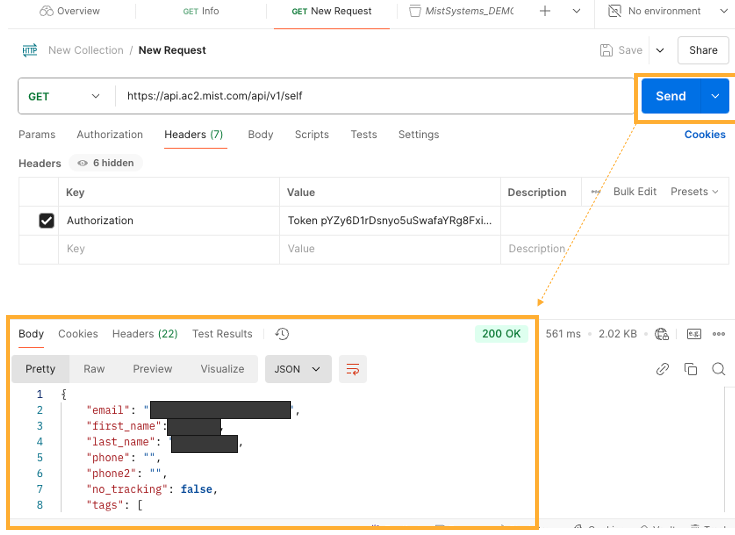Switch to the Authorization tab
735x535 pixels.
[110, 134]
